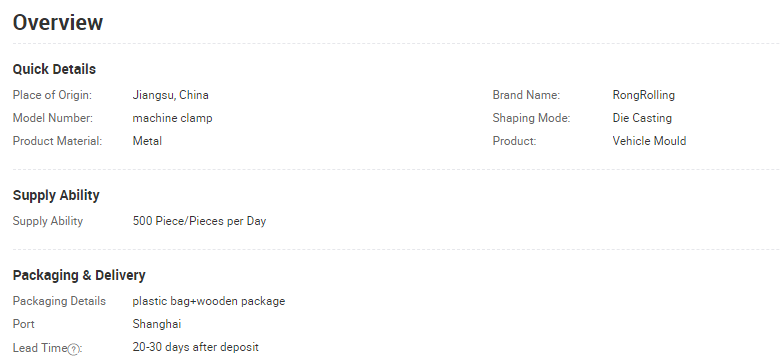The height and width of the screenshot is (363, 781).
Task: Click the Shaping Mode label
Action: click(x=531, y=118)
